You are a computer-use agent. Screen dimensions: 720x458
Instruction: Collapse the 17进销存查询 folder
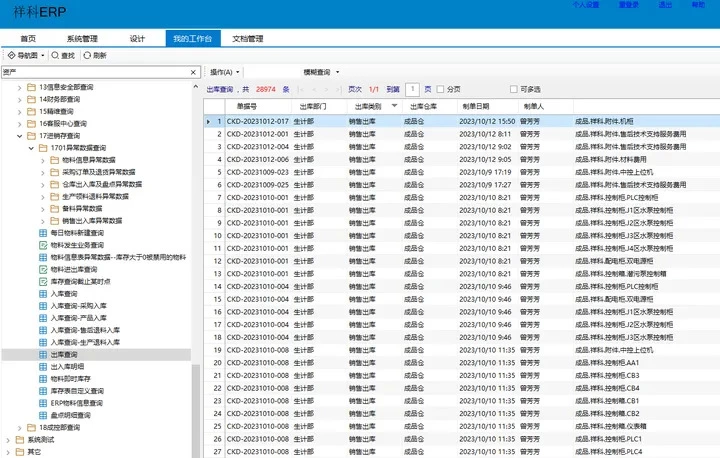[x=21, y=136]
